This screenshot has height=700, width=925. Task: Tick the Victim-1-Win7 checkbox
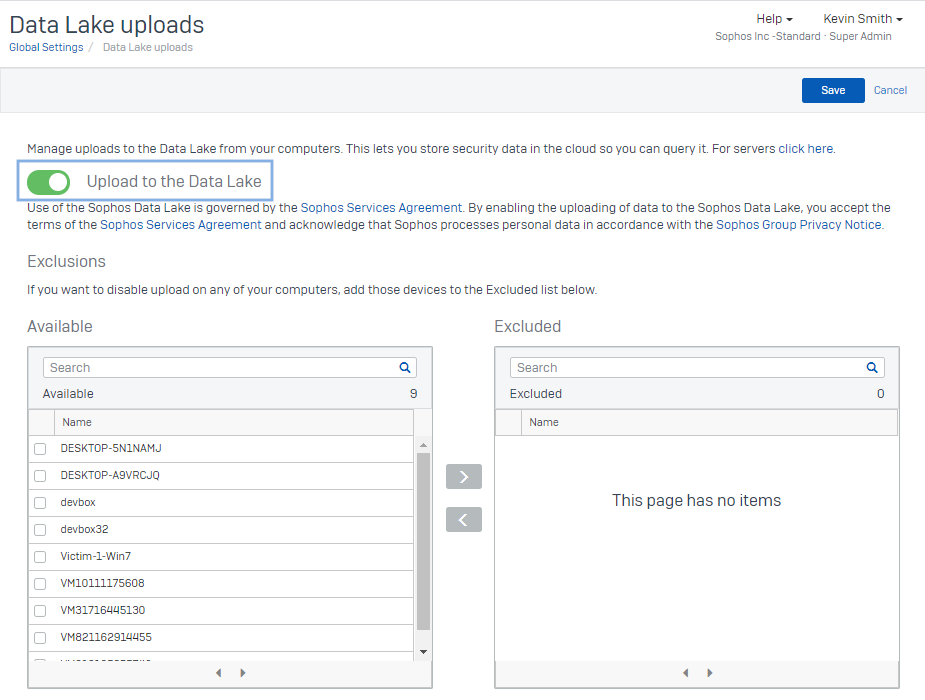tap(40, 557)
